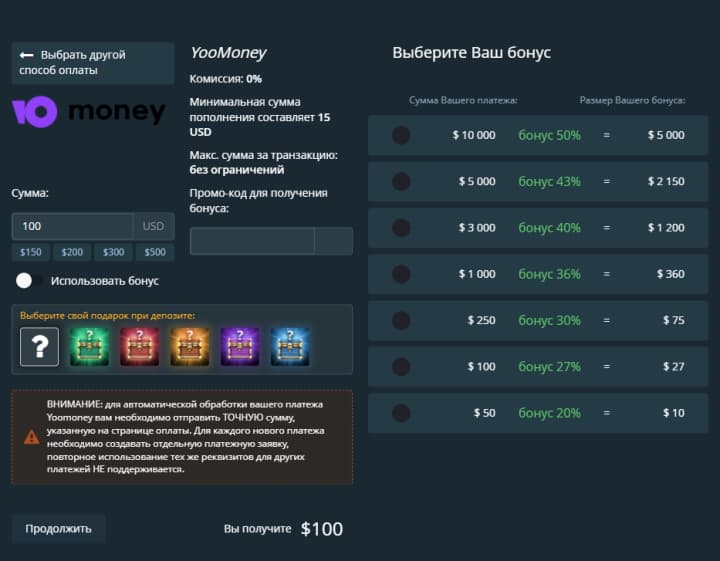Click the '$ 360' bonus amount

pos(670,274)
